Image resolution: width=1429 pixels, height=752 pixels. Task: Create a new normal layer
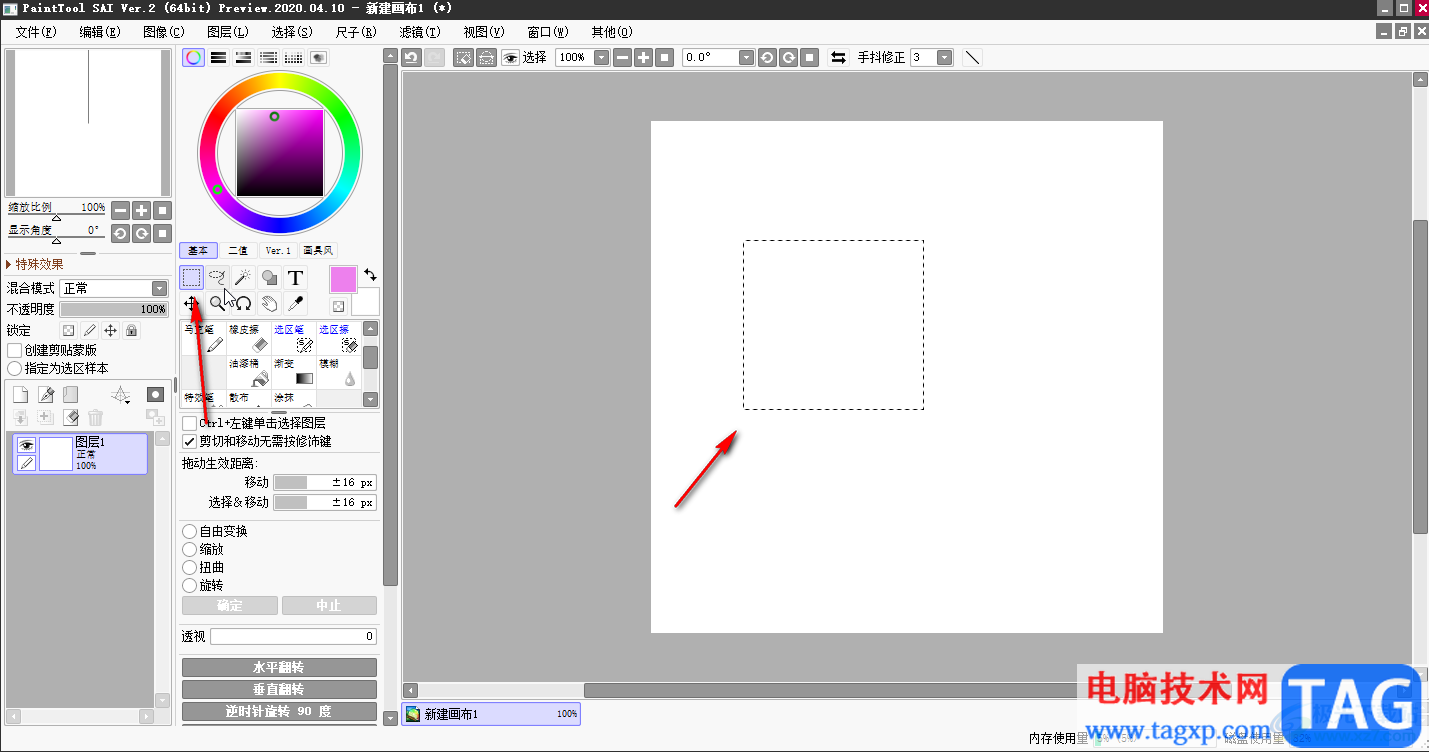(20, 395)
